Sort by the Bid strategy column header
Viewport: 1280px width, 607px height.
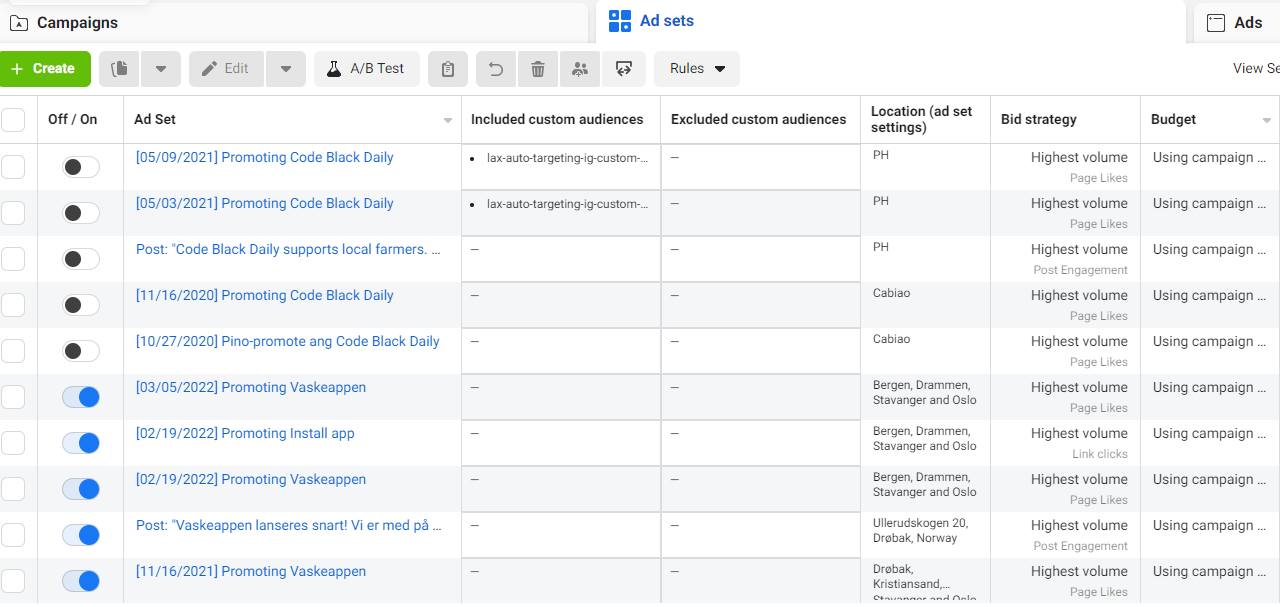(1039, 119)
